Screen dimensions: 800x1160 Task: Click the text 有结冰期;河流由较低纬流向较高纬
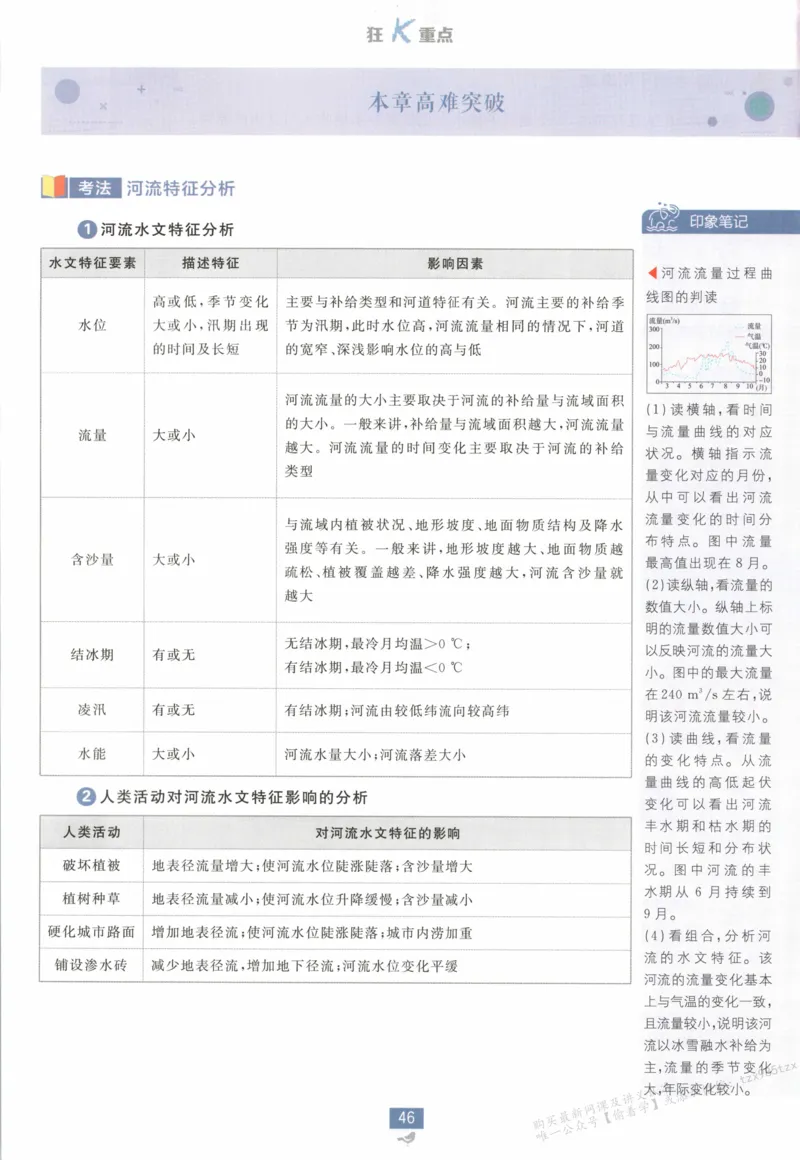pos(397,710)
